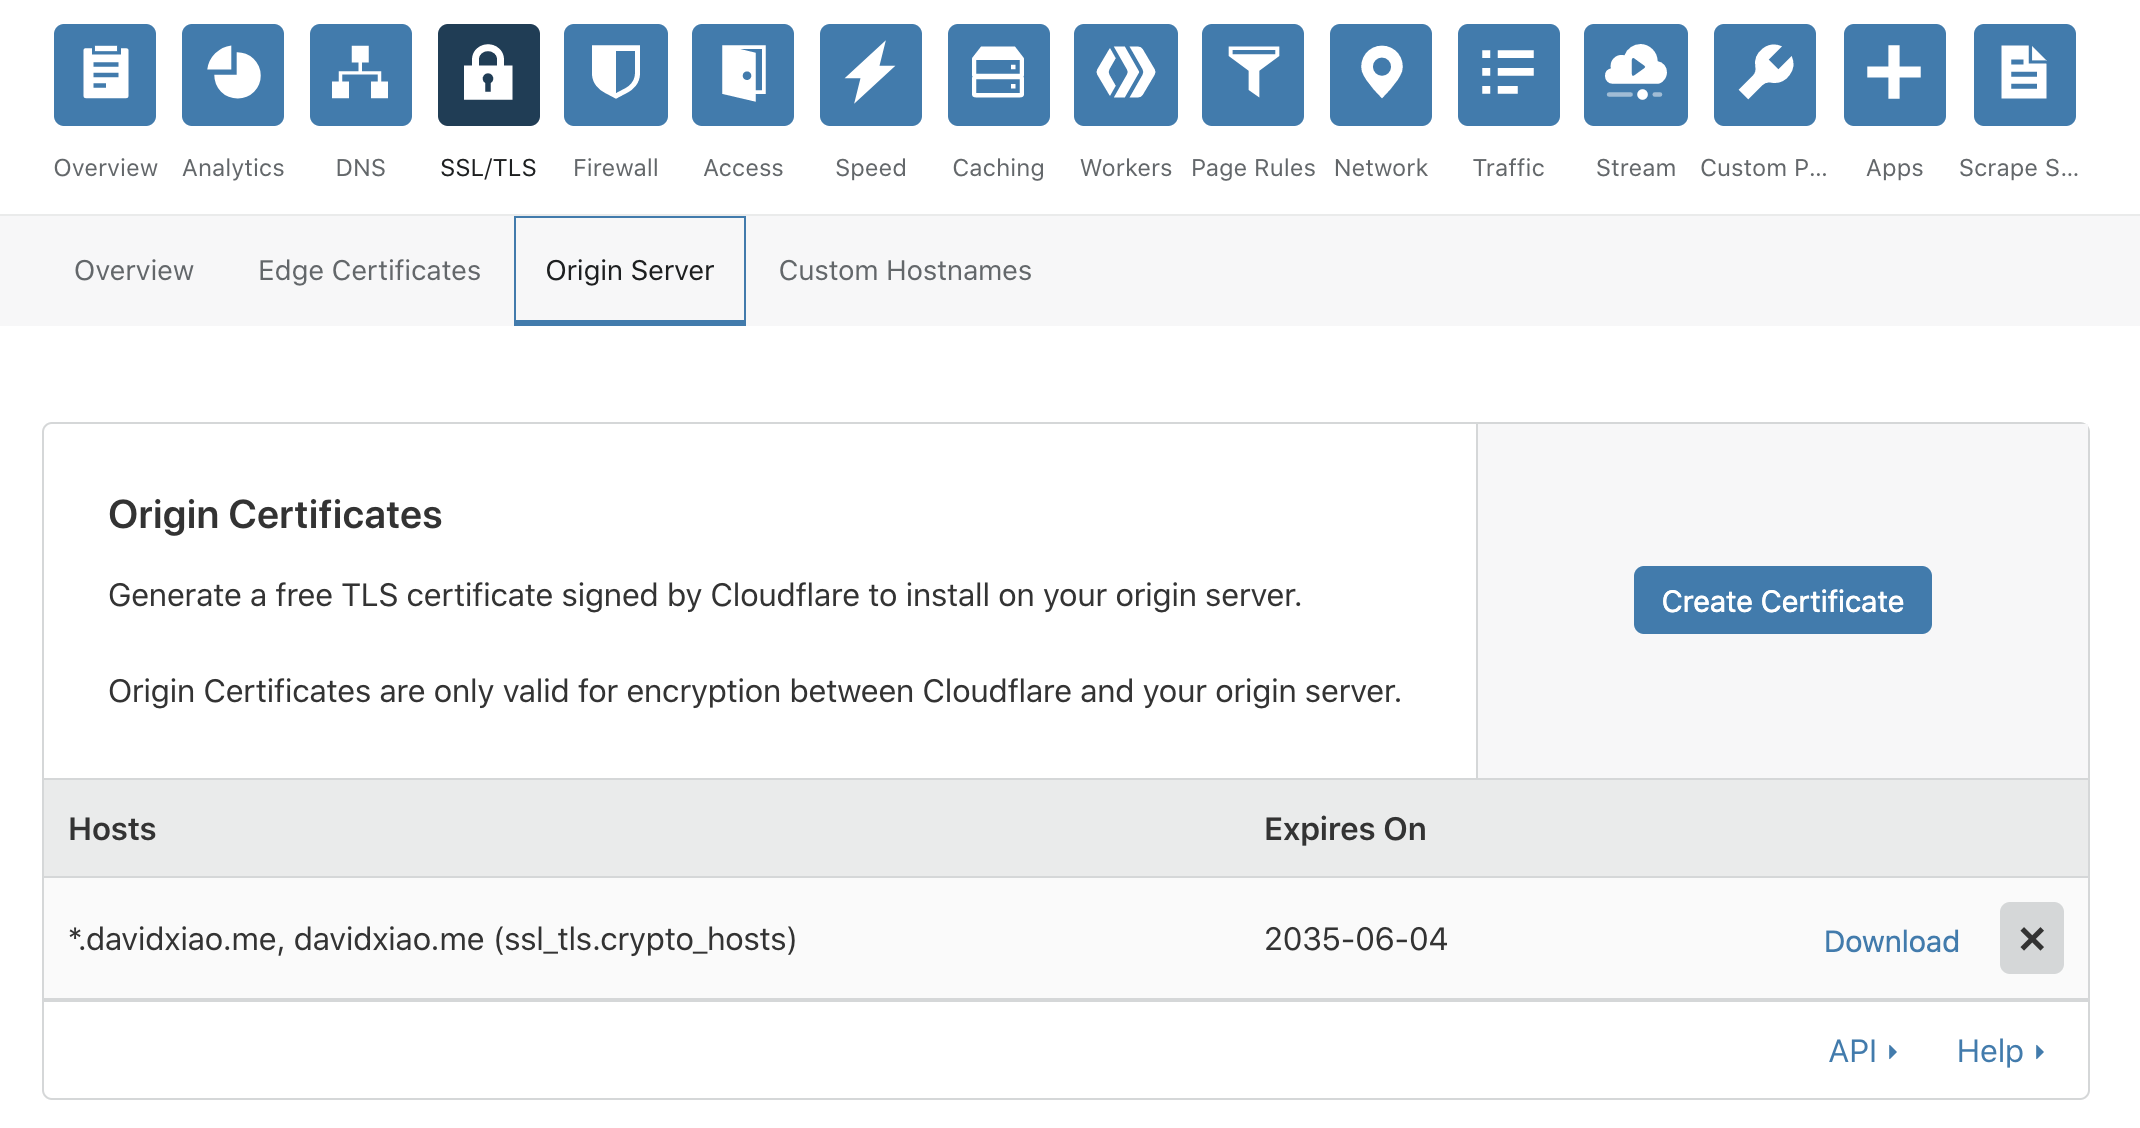2140x1128 pixels.
Task: Open the Workers icon
Action: [x=1126, y=75]
